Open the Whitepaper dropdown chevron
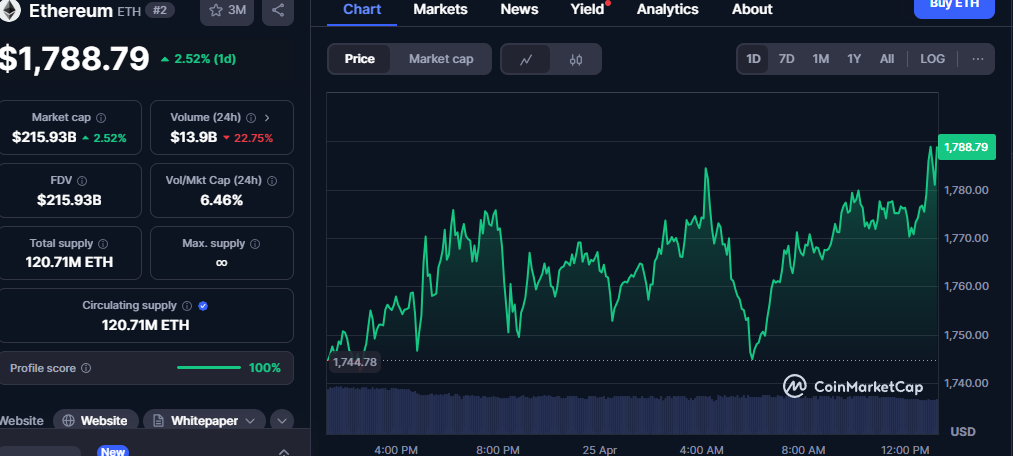 [251, 421]
